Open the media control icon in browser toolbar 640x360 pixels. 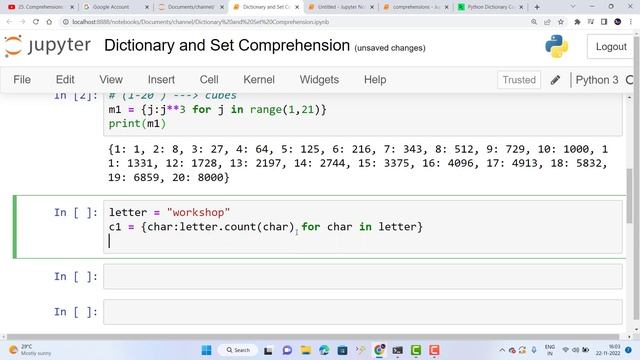click(591, 22)
